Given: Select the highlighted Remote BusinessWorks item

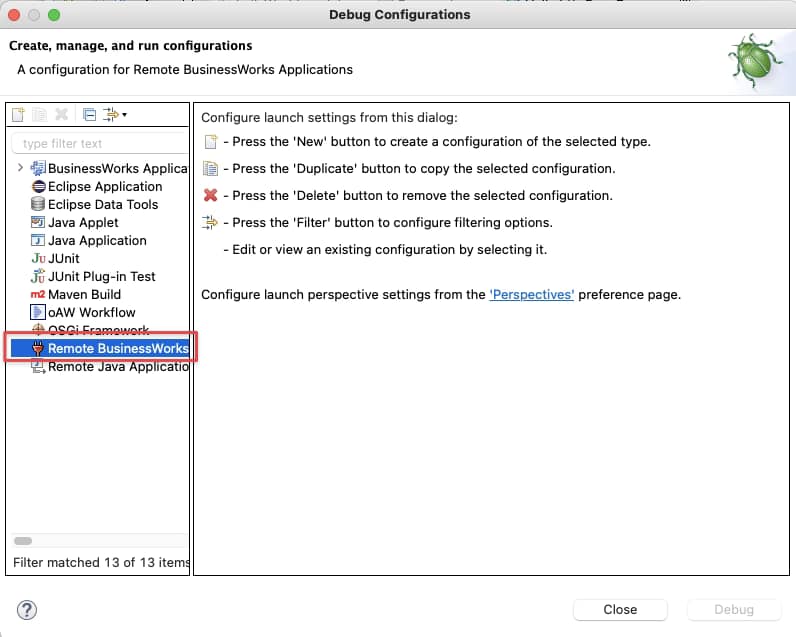Looking at the screenshot, I should pyautogui.click(x=117, y=348).
